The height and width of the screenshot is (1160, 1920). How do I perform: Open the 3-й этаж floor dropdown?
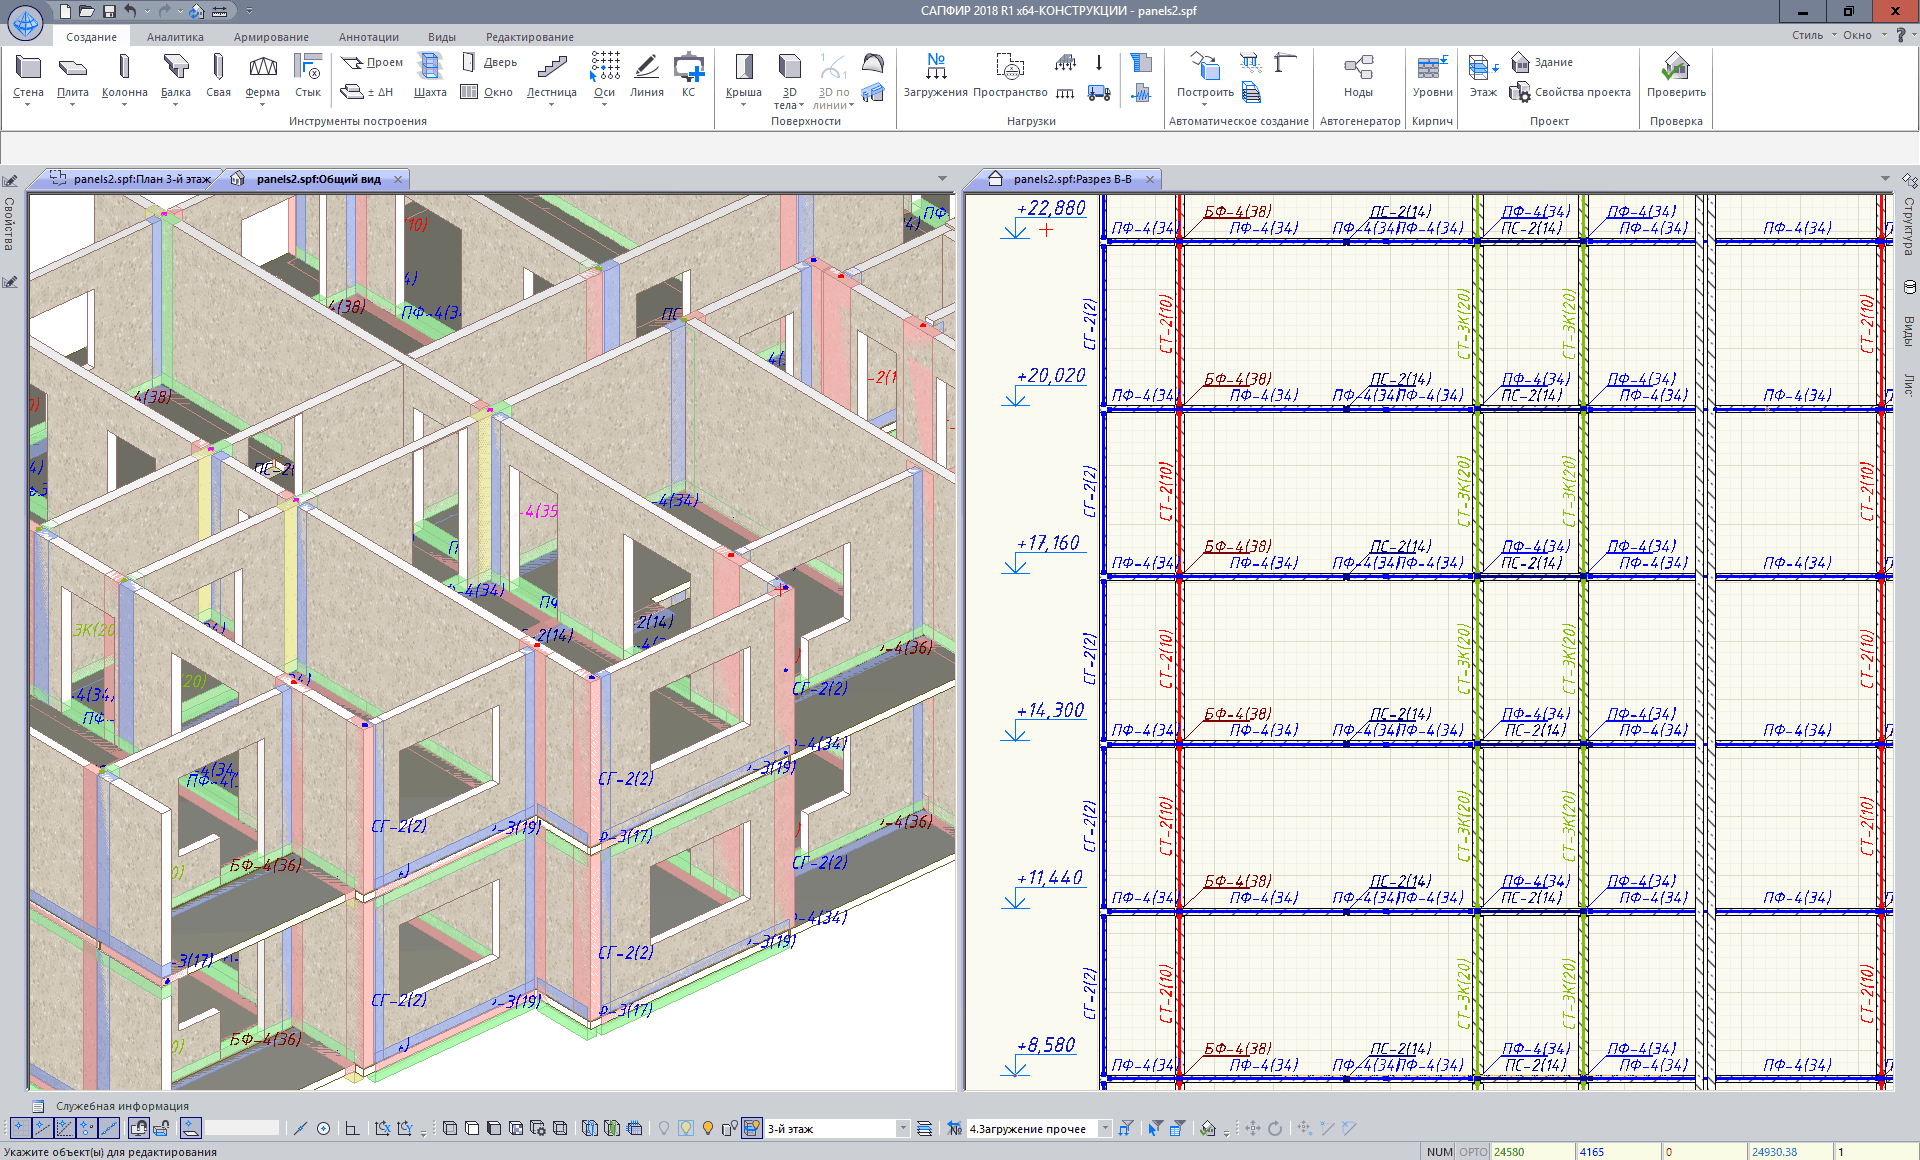click(902, 1128)
